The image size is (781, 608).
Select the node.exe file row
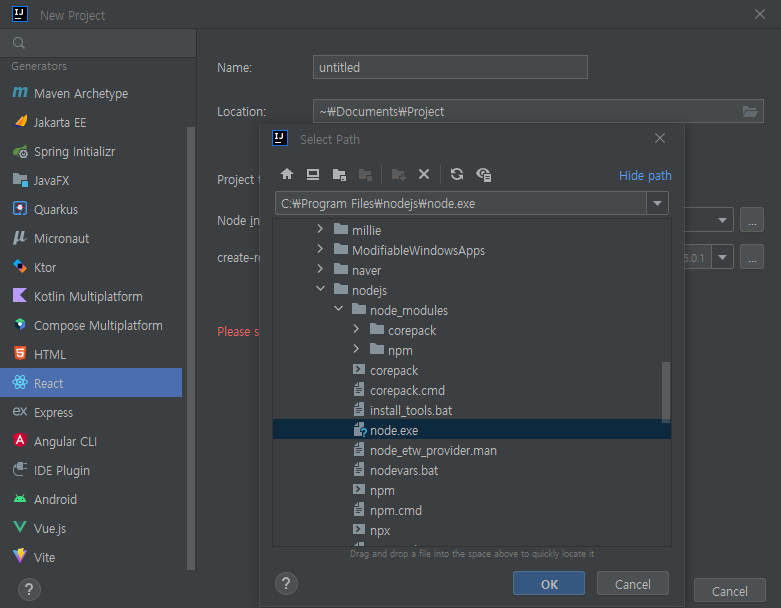(472, 430)
